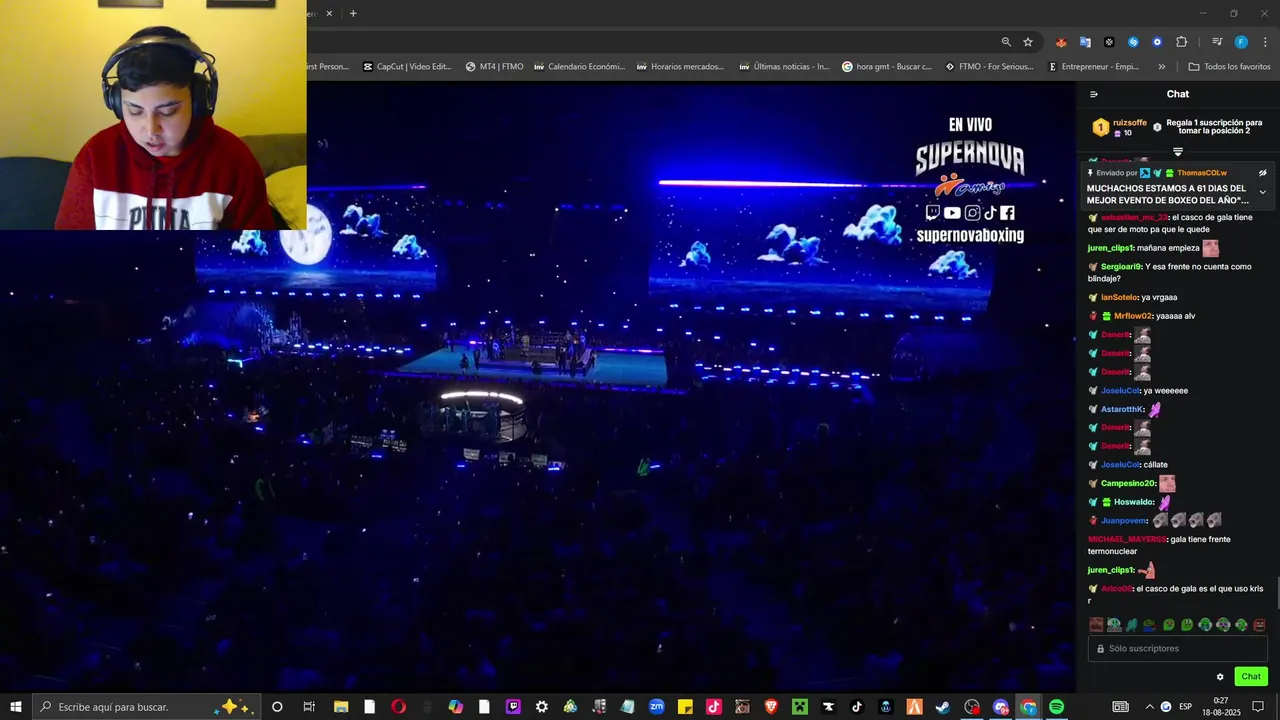This screenshot has height=720, width=1280.
Task: Open Hoswaldo username in chat
Action: [x=1134, y=502]
